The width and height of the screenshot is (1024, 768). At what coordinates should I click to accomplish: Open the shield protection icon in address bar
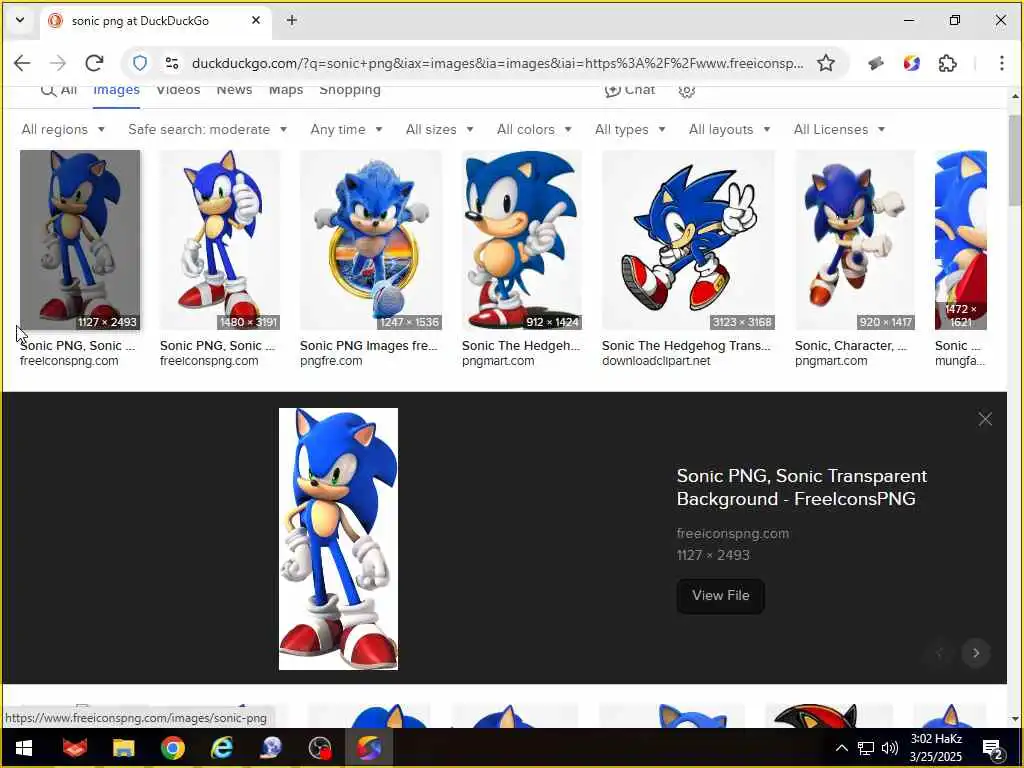(140, 63)
